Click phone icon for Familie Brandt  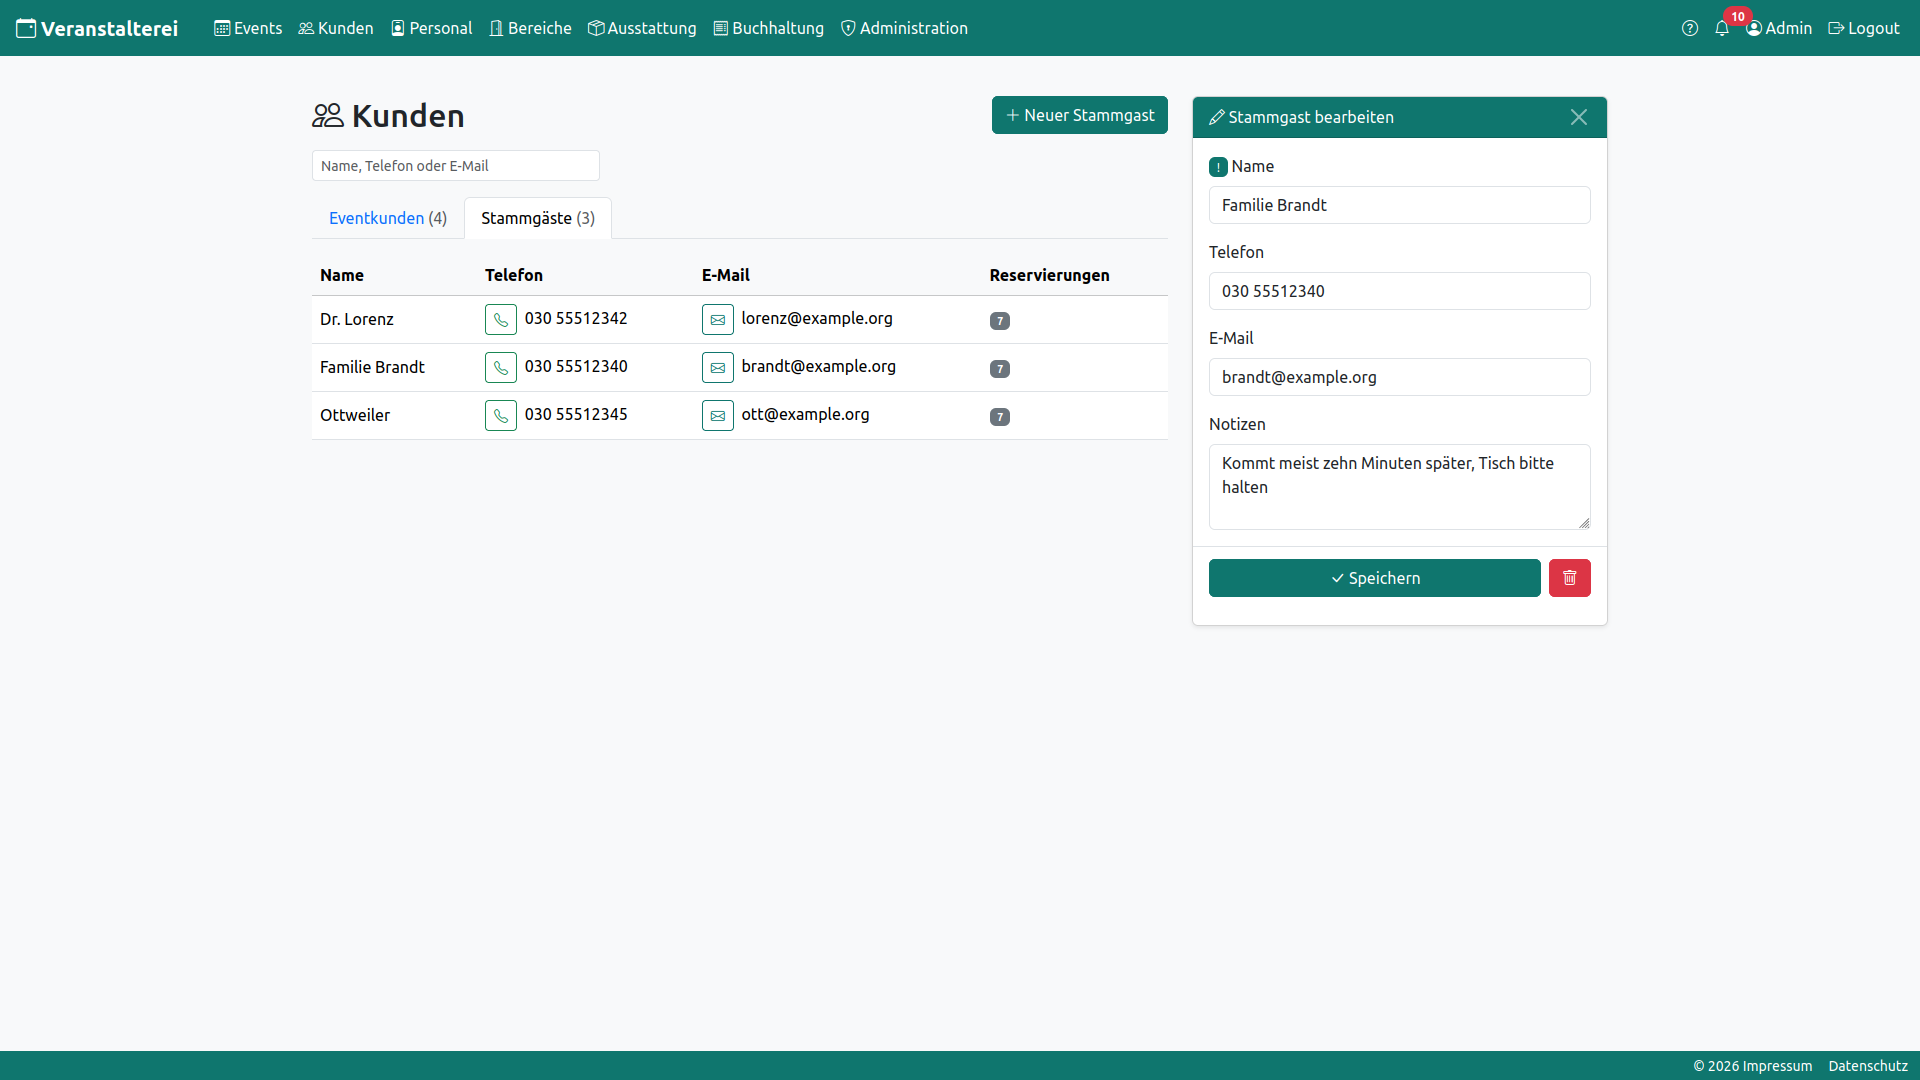point(501,368)
